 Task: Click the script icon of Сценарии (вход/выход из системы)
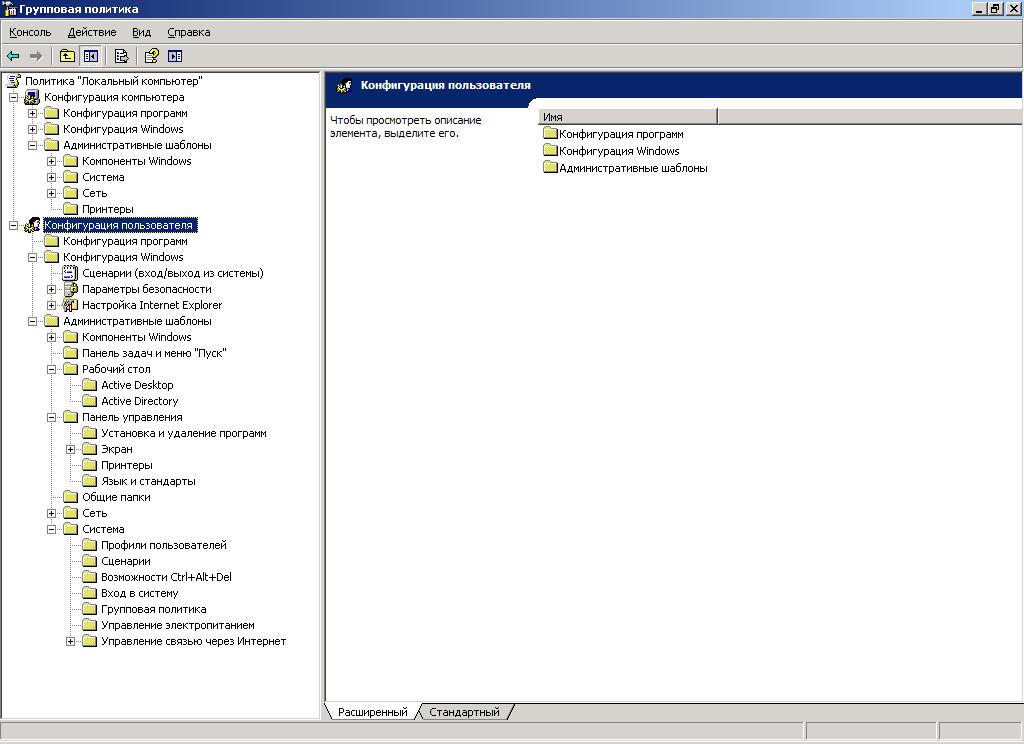click(70, 273)
